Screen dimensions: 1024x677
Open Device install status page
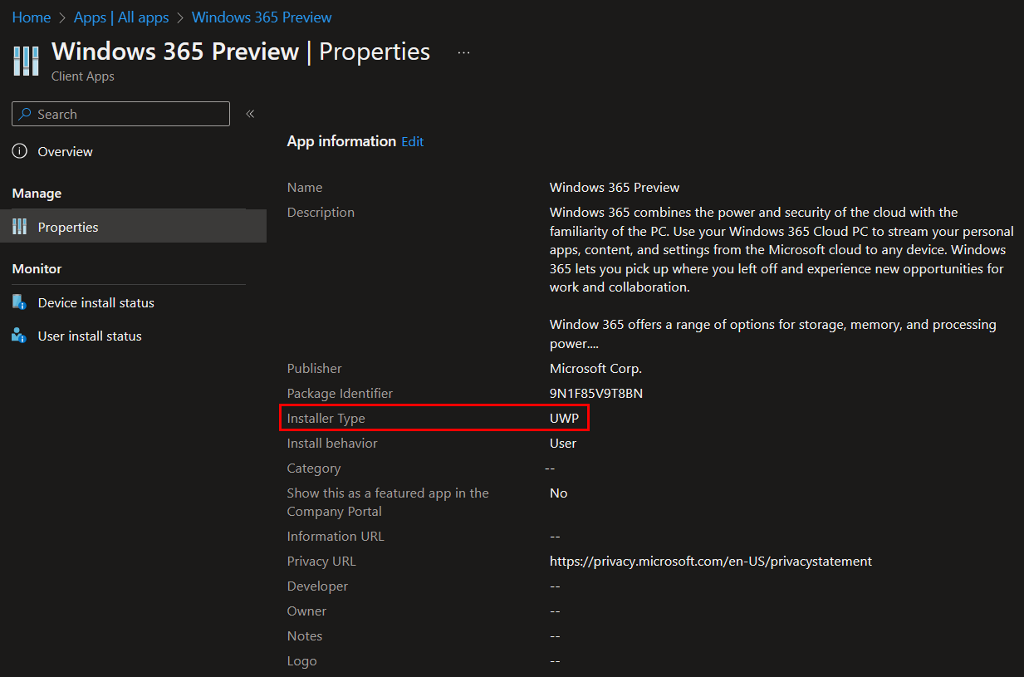click(x=96, y=302)
